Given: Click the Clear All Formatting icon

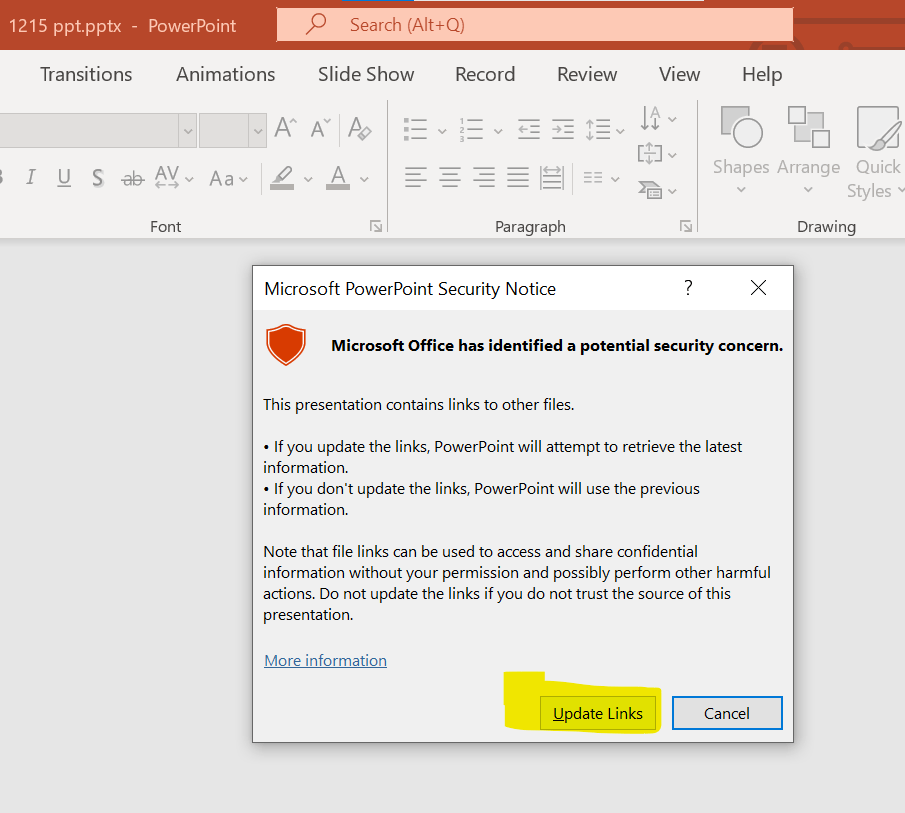Looking at the screenshot, I should (360, 128).
